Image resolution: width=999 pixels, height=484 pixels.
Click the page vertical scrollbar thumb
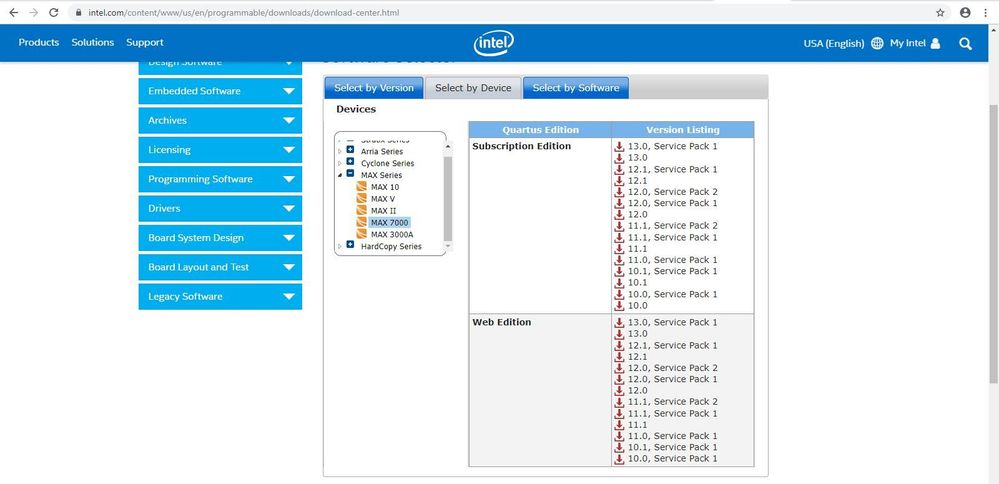[993, 243]
